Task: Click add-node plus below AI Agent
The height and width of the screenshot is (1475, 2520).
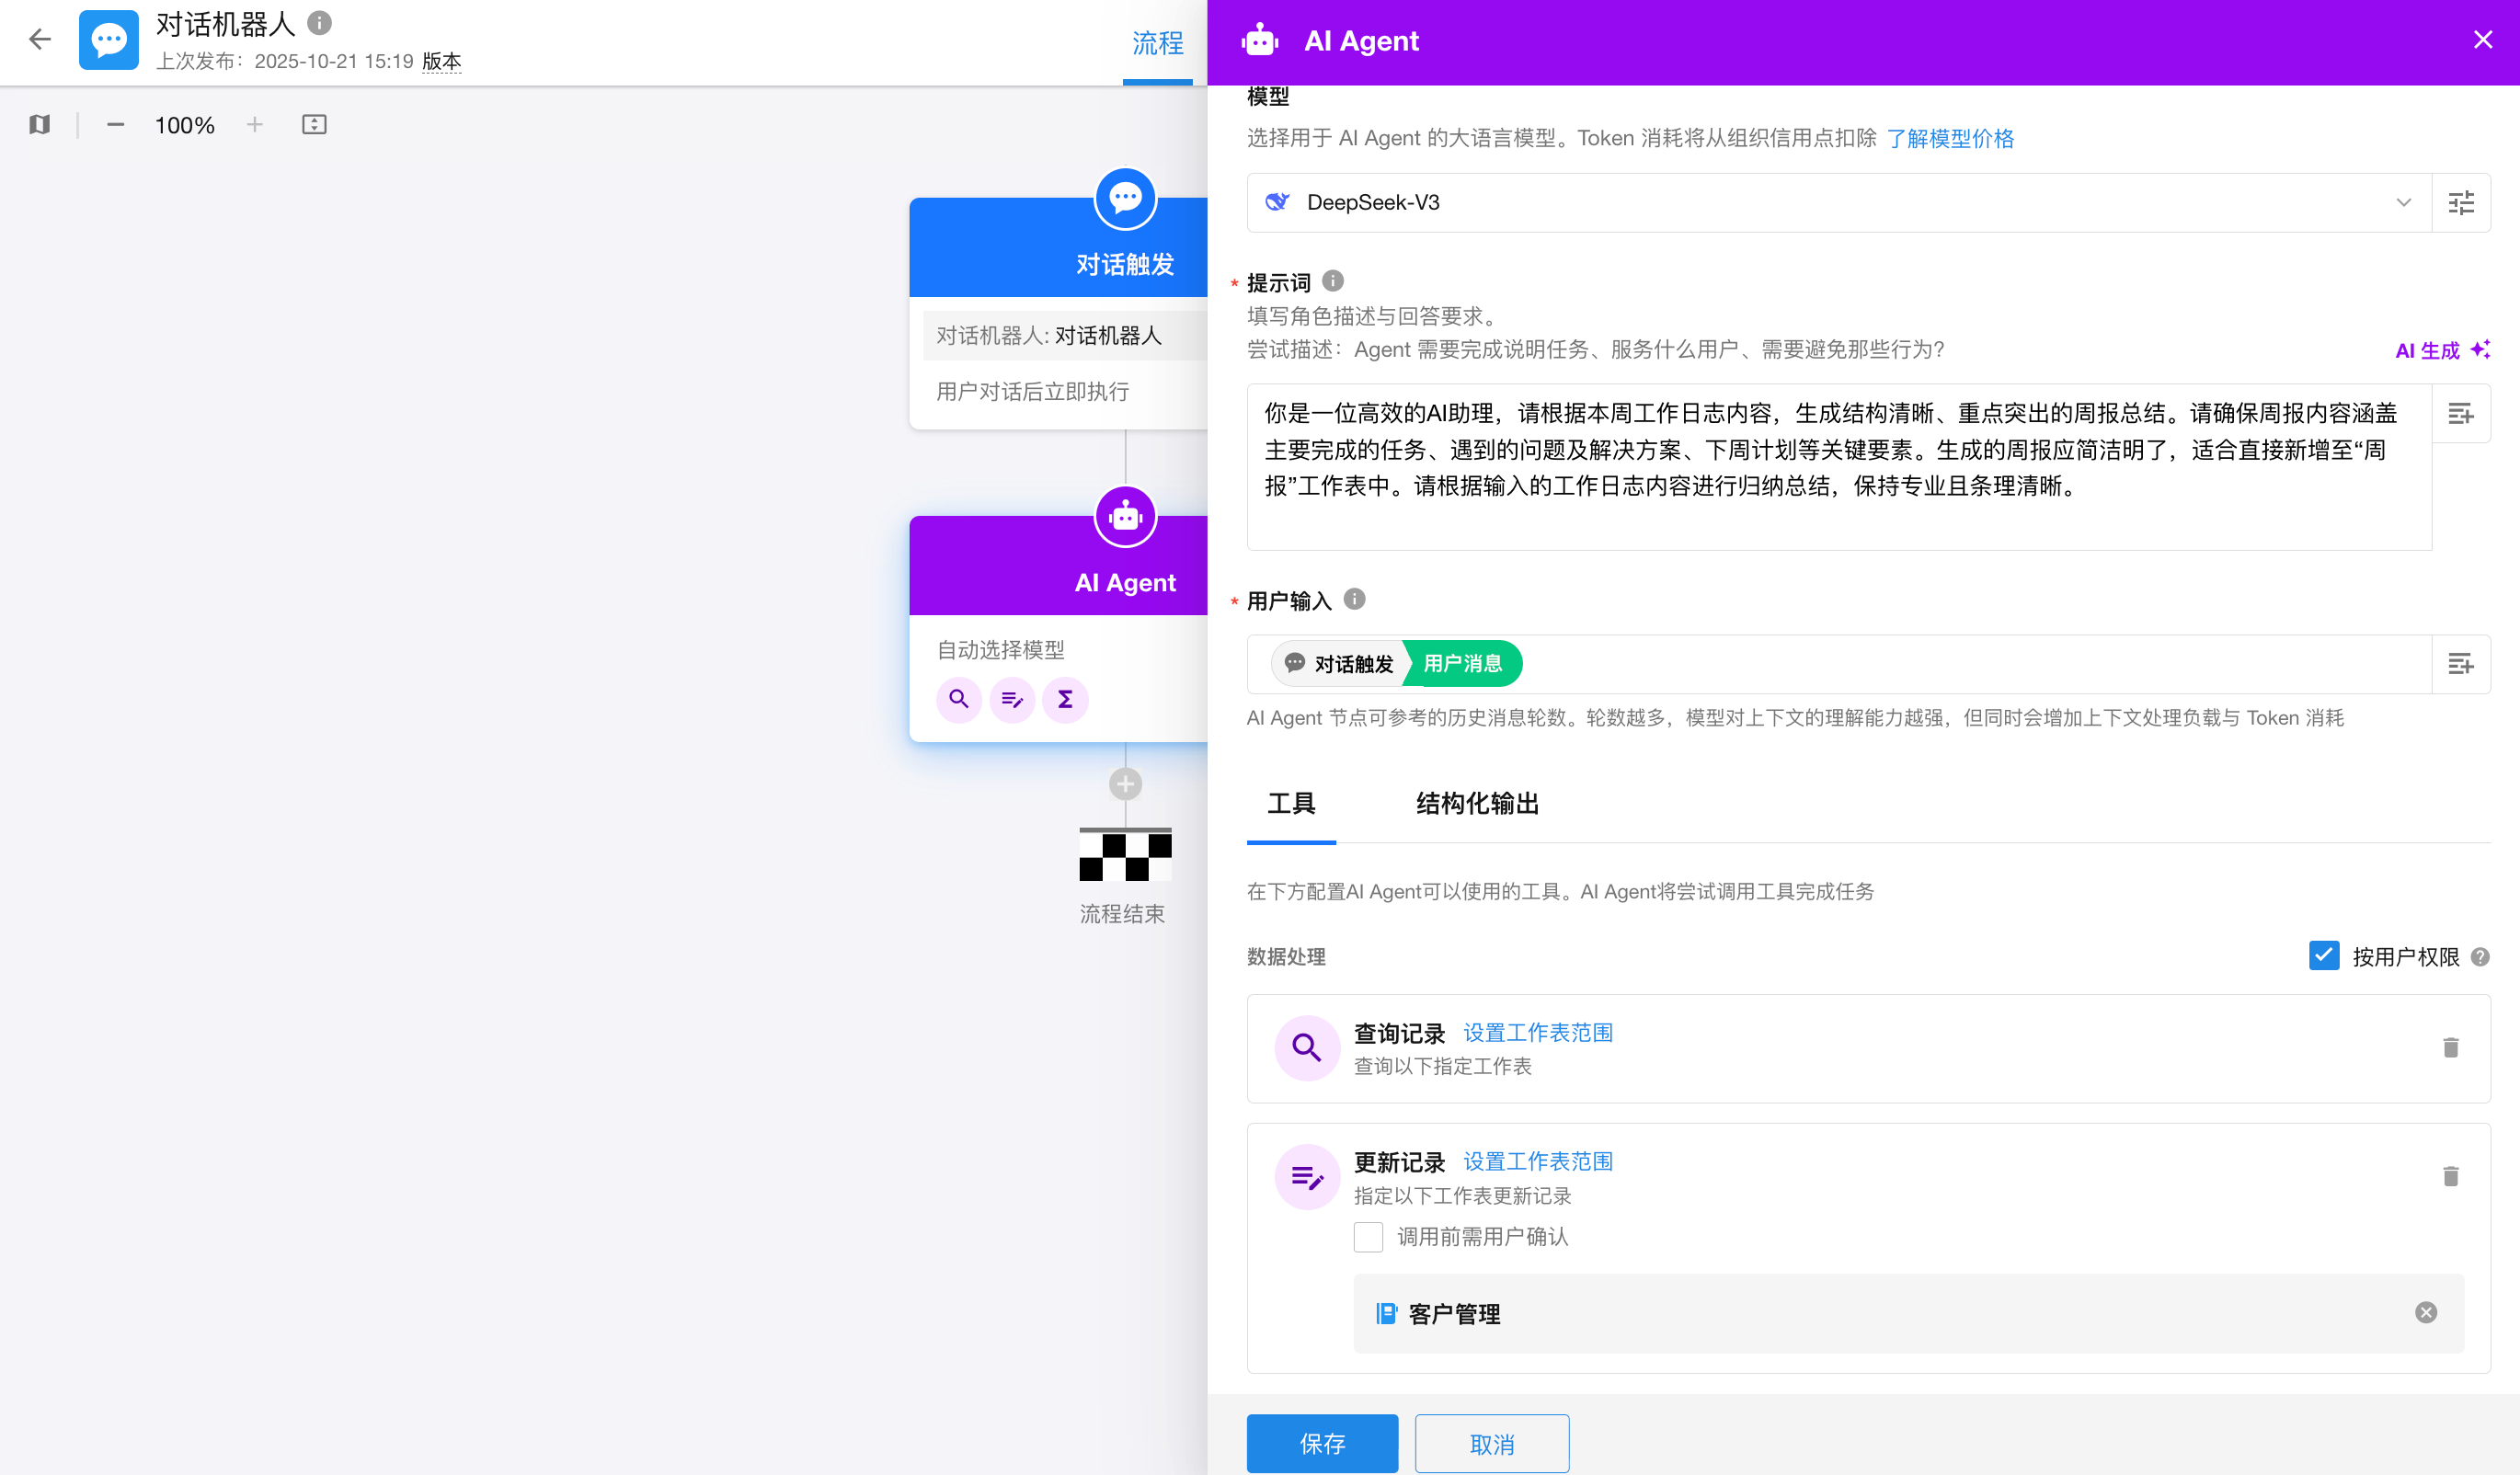Action: [x=1125, y=784]
